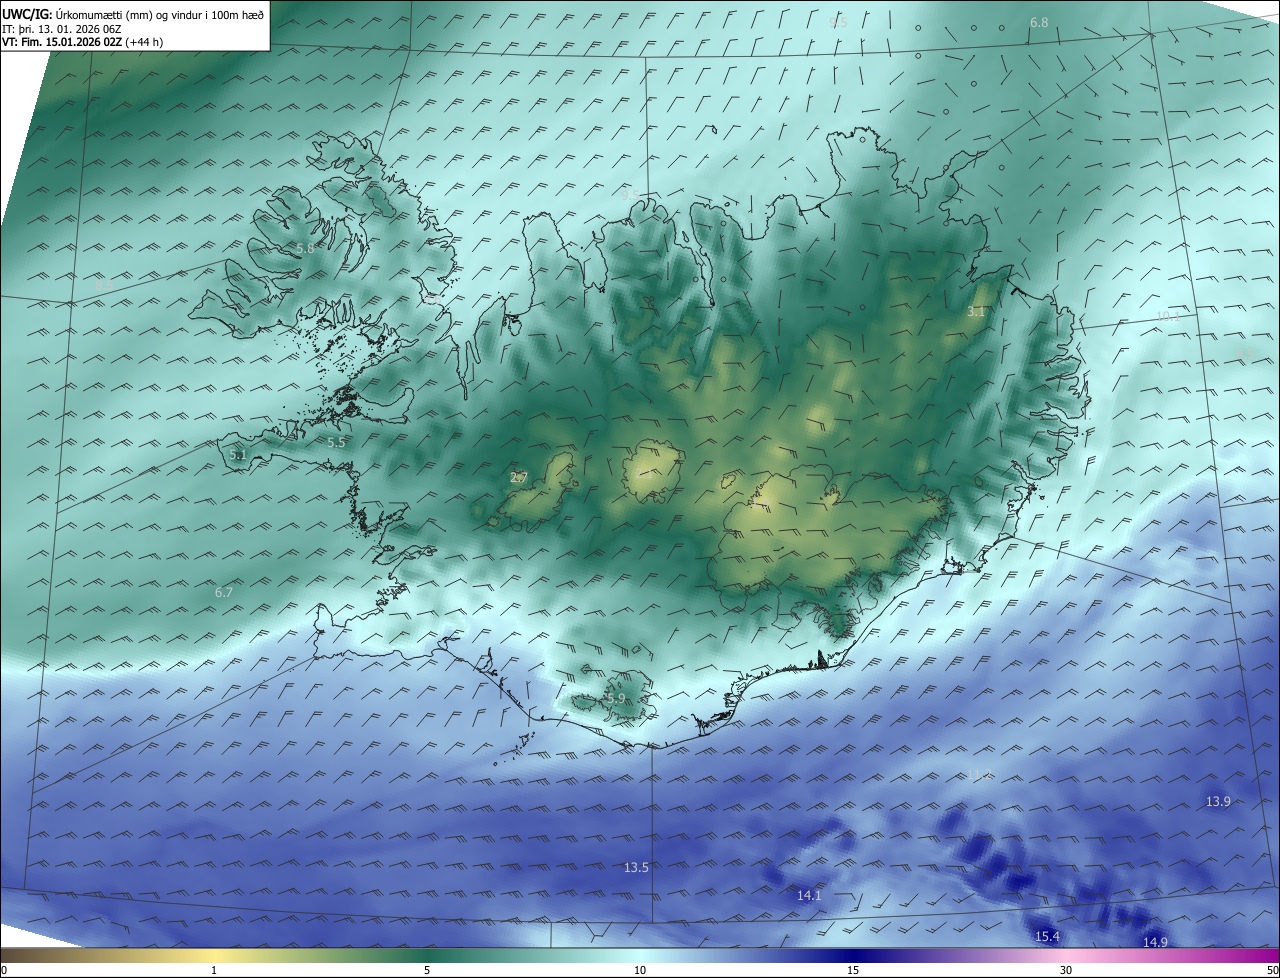Viewport: 1280px width, 978px height.
Task: Click the 6.7 value off the southwest coast
Action: point(224,592)
